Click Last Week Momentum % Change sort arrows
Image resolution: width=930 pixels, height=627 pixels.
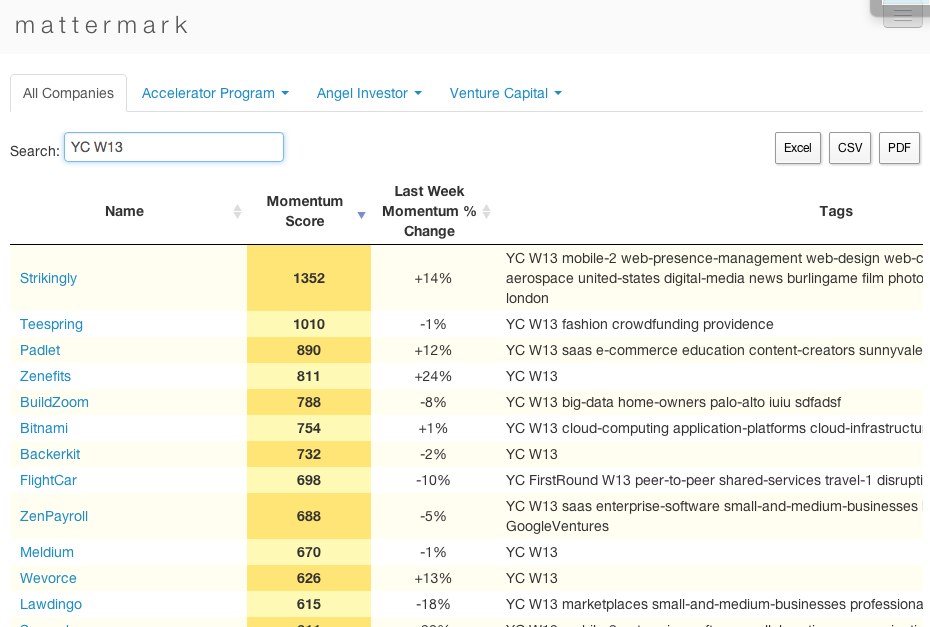click(x=487, y=211)
